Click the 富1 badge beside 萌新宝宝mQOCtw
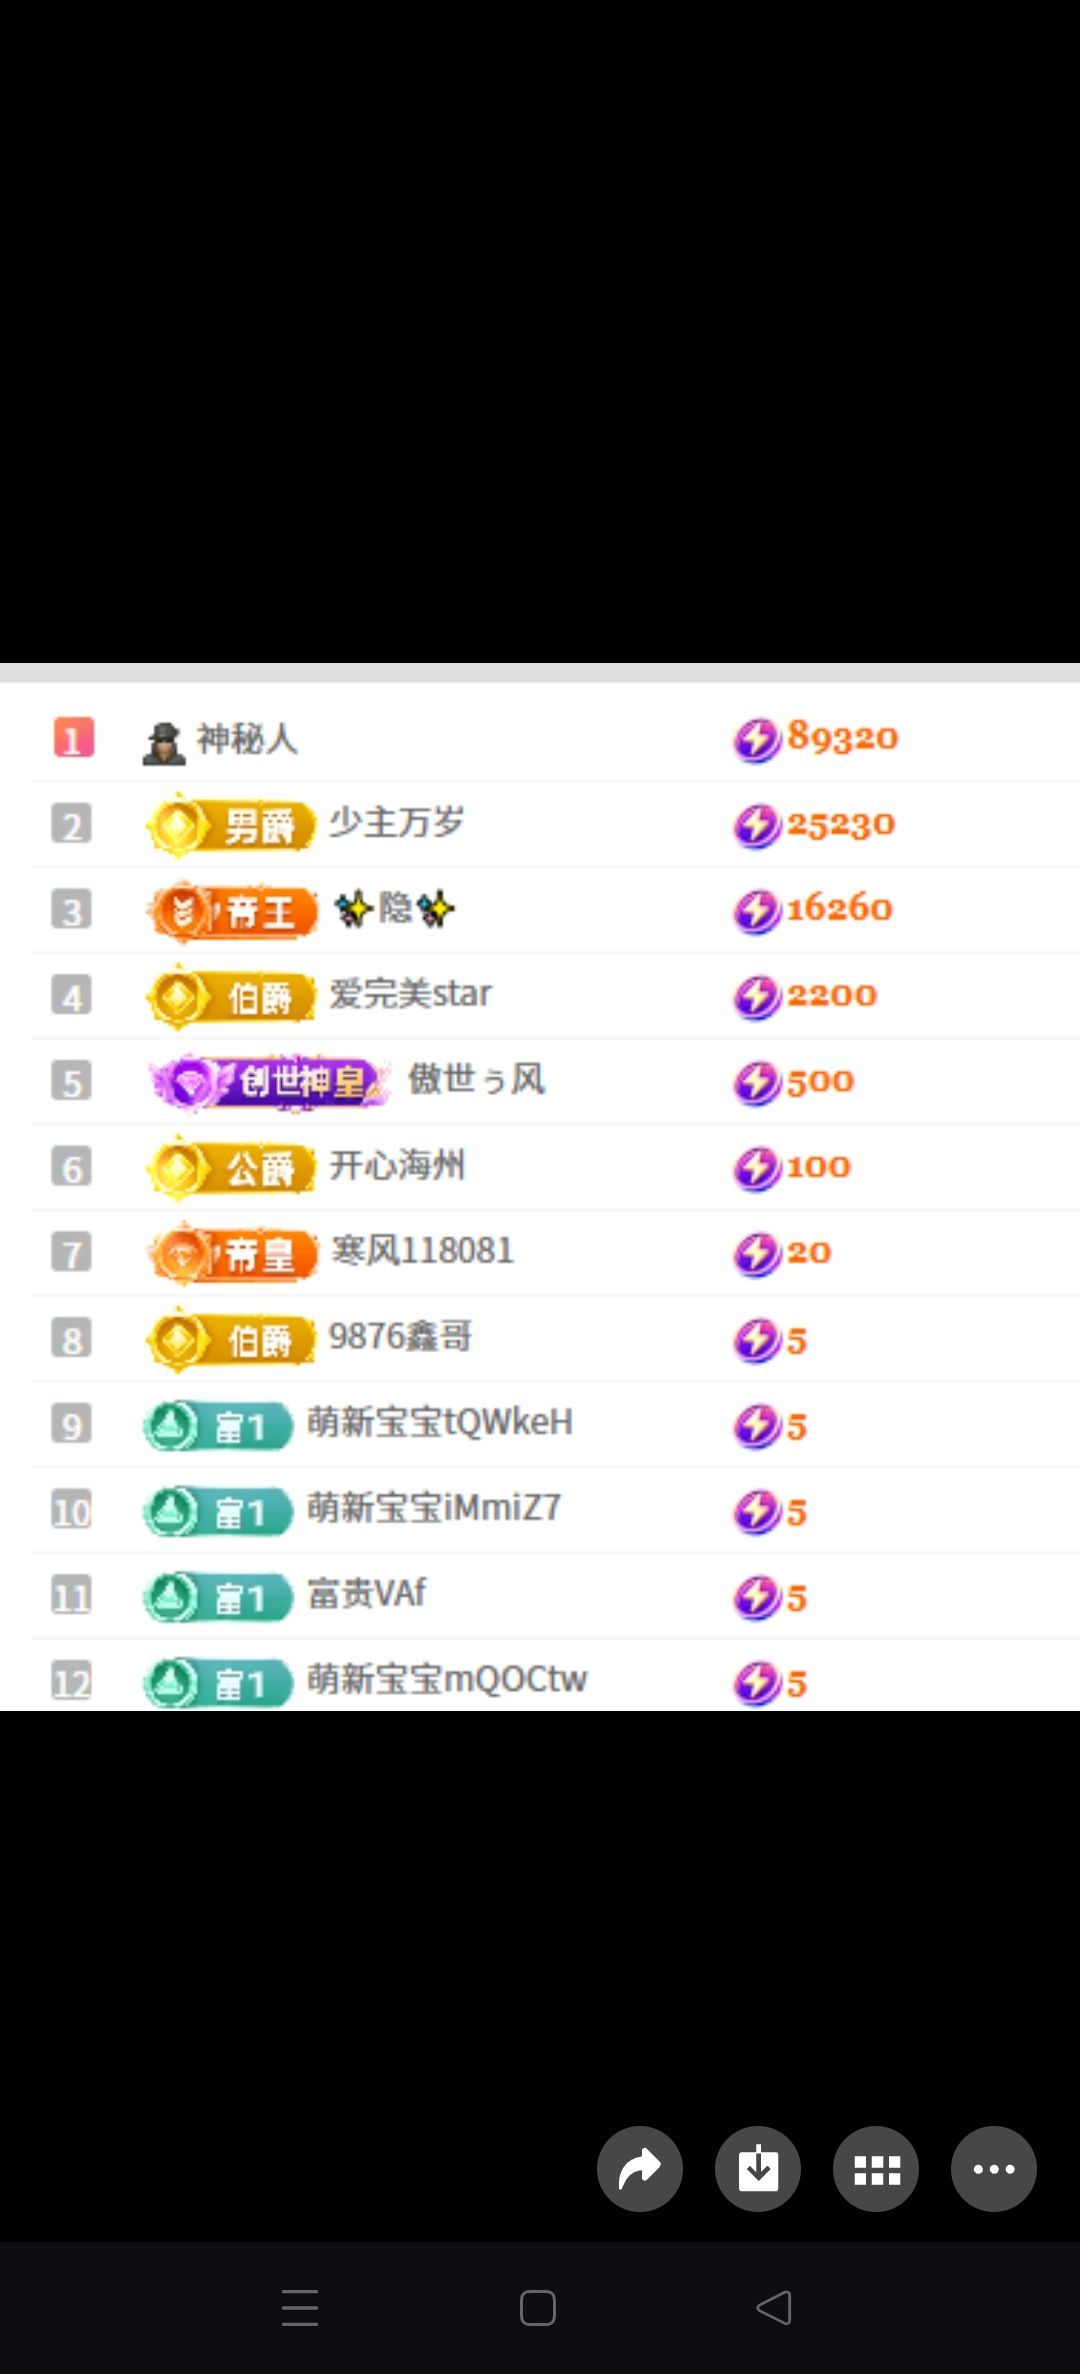This screenshot has width=1080, height=2374. [219, 1684]
